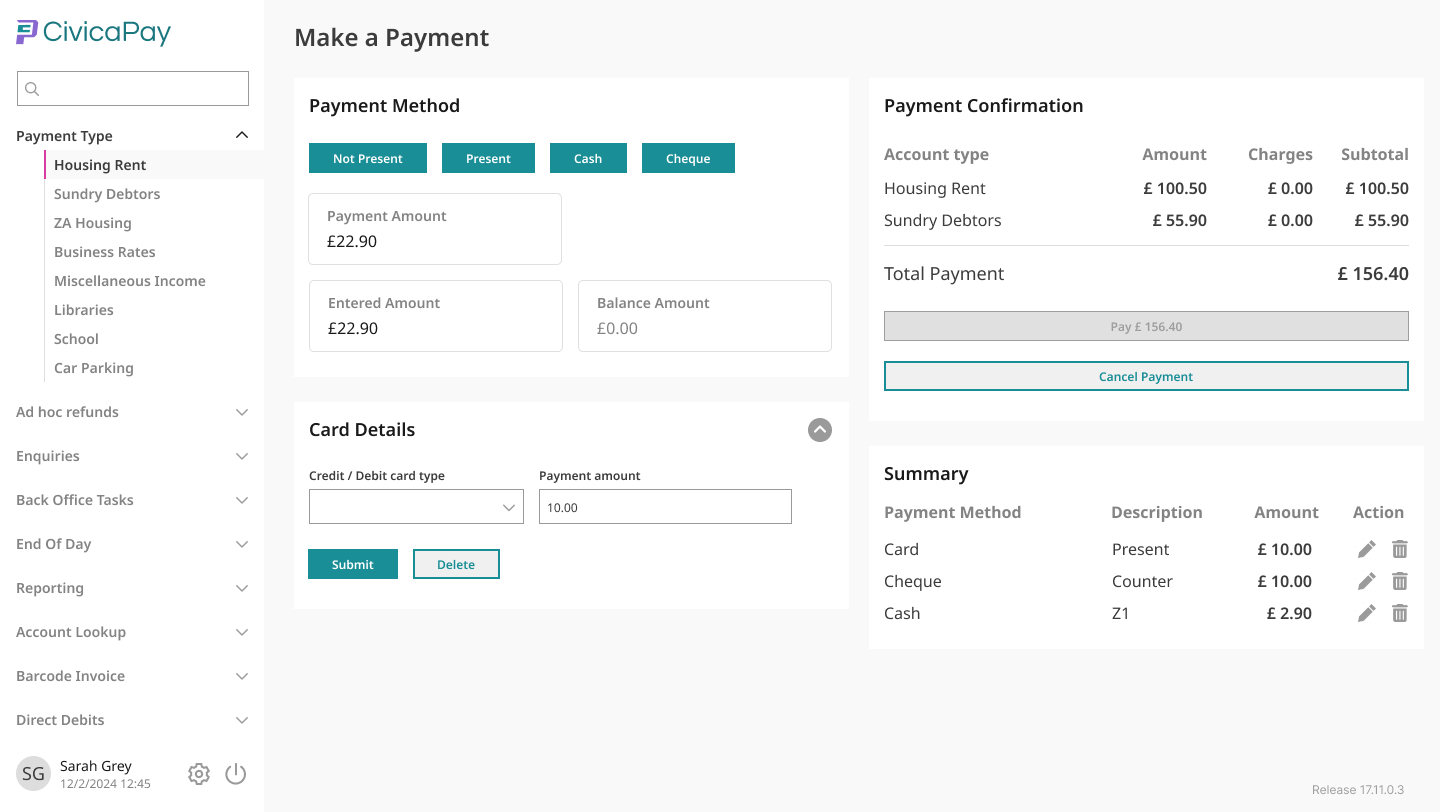Click trash icon for Card payment

point(1400,549)
